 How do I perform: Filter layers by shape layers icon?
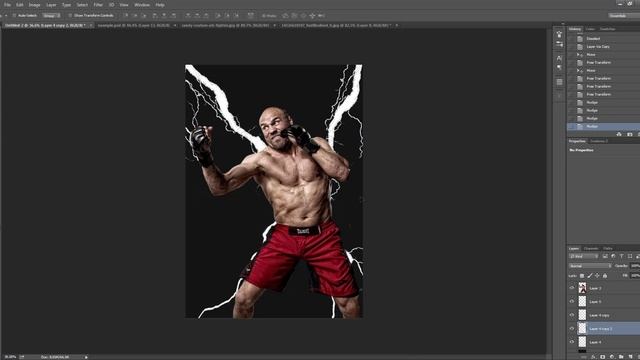click(x=630, y=256)
